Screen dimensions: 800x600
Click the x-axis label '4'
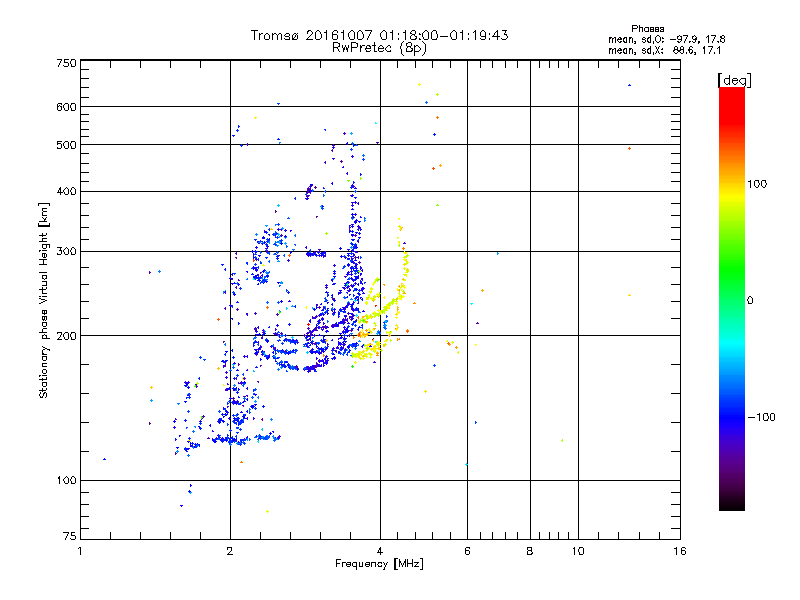pos(380,551)
